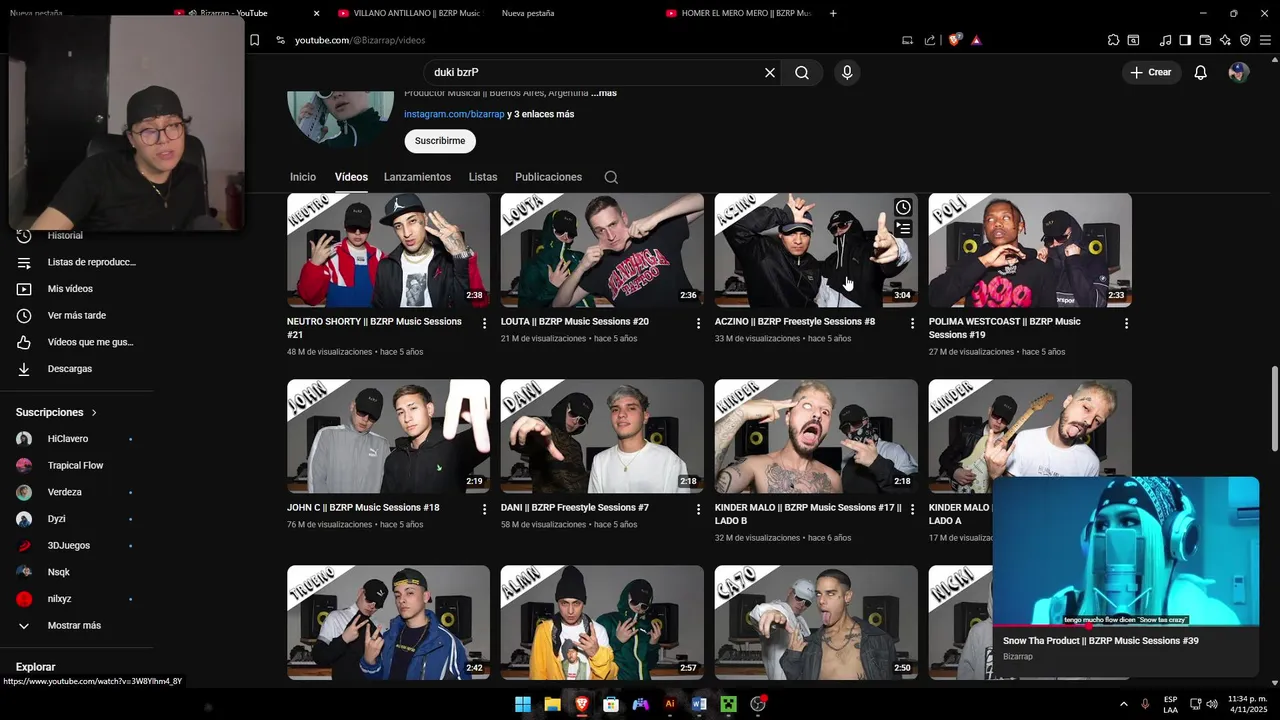
Task: Open KINDER MALO LADO B video thumbnail
Action: [x=816, y=436]
